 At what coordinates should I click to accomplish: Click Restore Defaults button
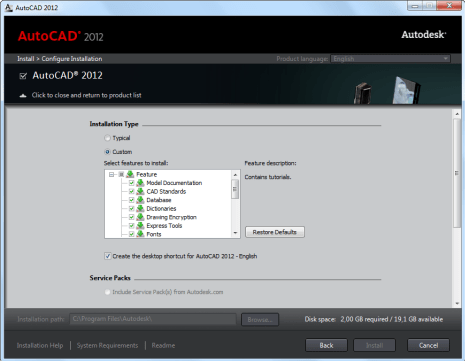(275, 232)
